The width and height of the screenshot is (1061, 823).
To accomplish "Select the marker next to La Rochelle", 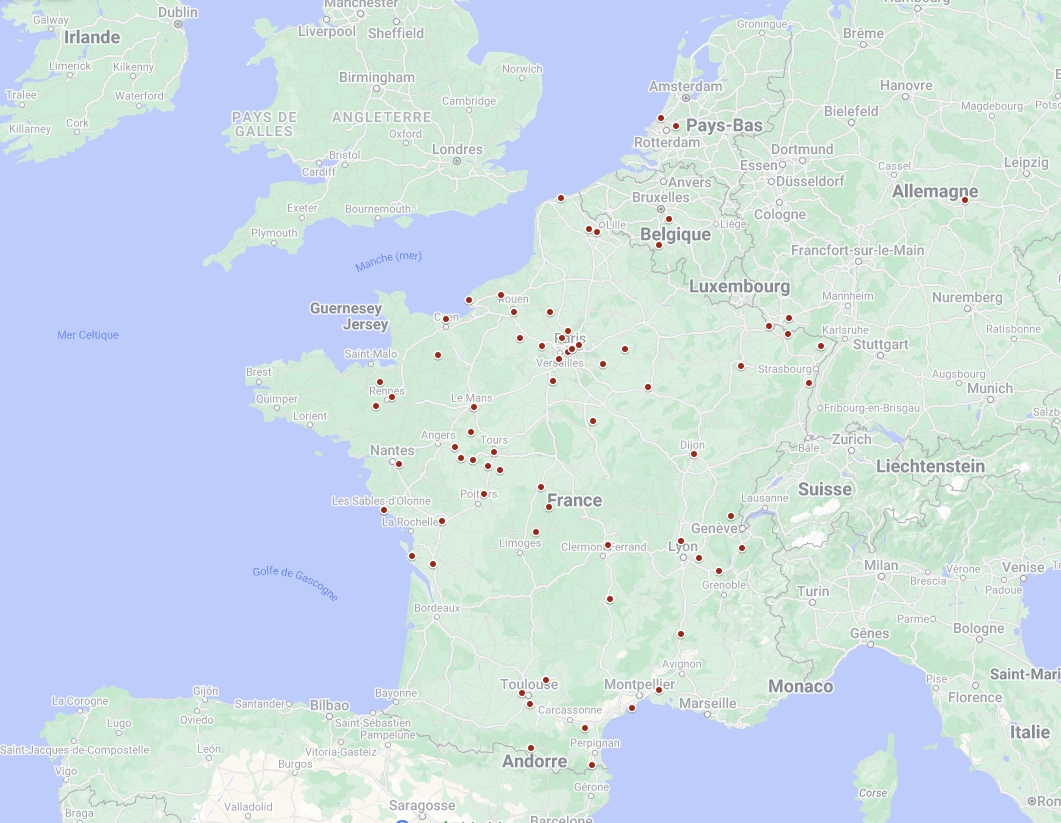I will pyautogui.click(x=441, y=521).
